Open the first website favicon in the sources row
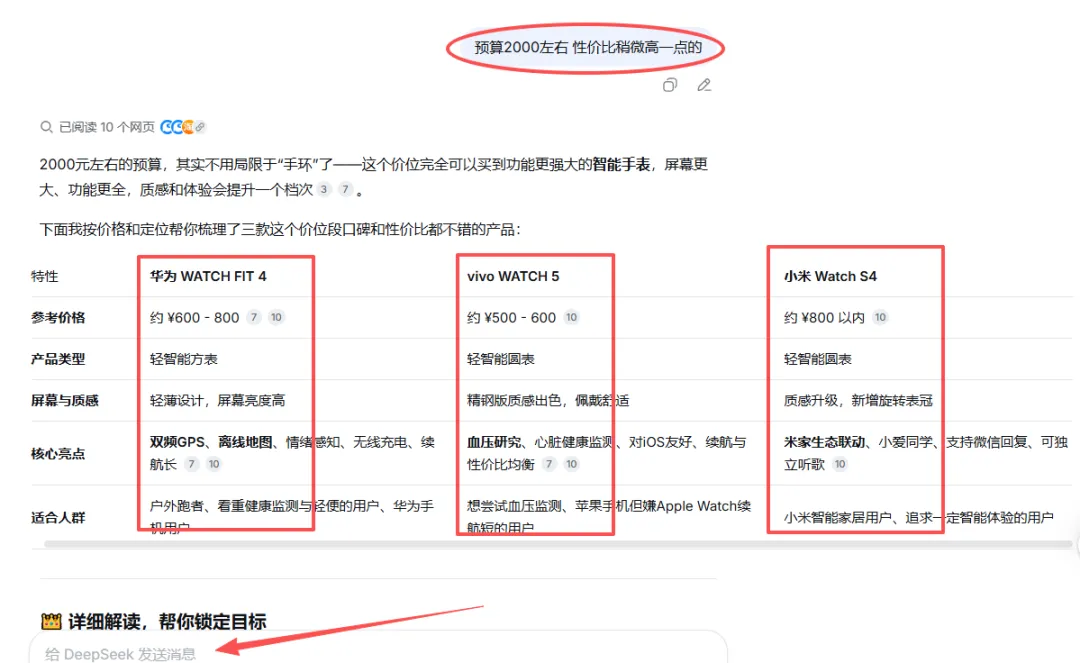This screenshot has height=663, width=1080. pyautogui.click(x=165, y=127)
